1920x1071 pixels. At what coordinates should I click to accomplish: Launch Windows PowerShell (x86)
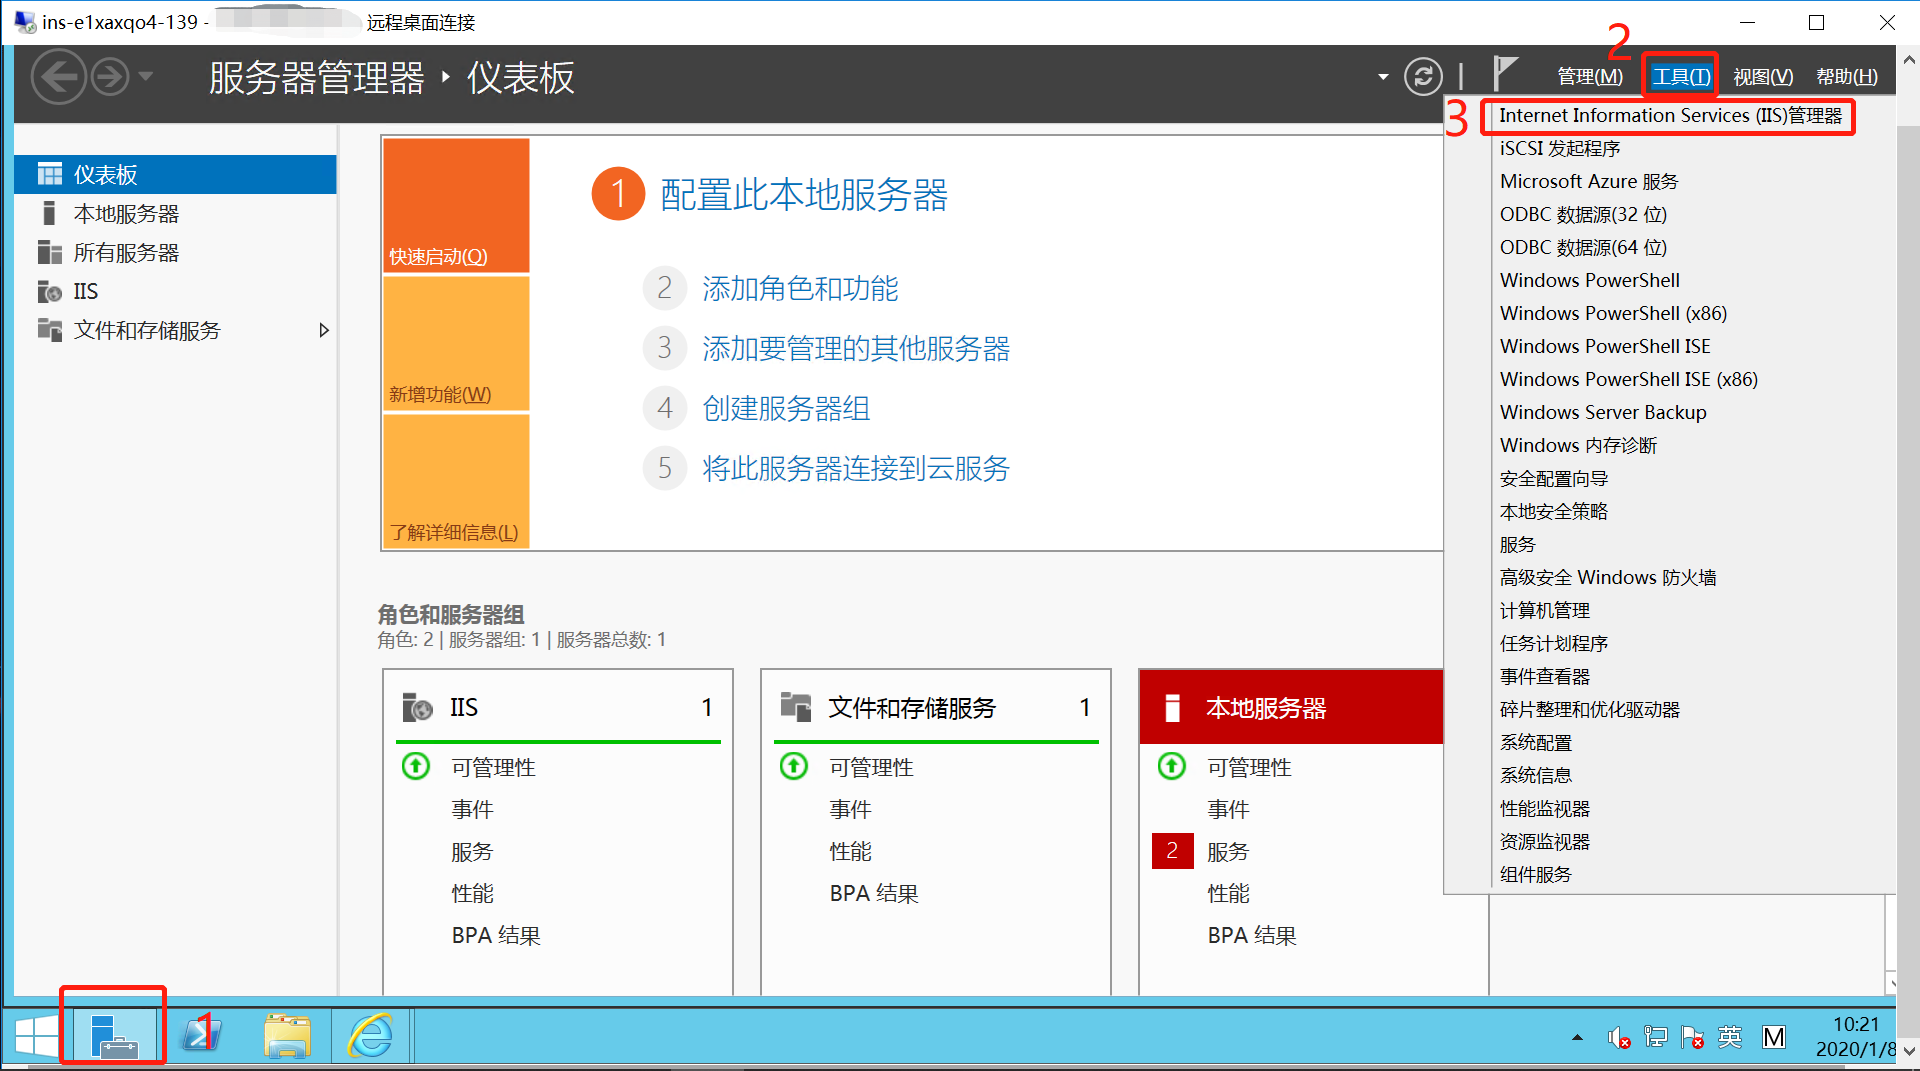(x=1613, y=314)
